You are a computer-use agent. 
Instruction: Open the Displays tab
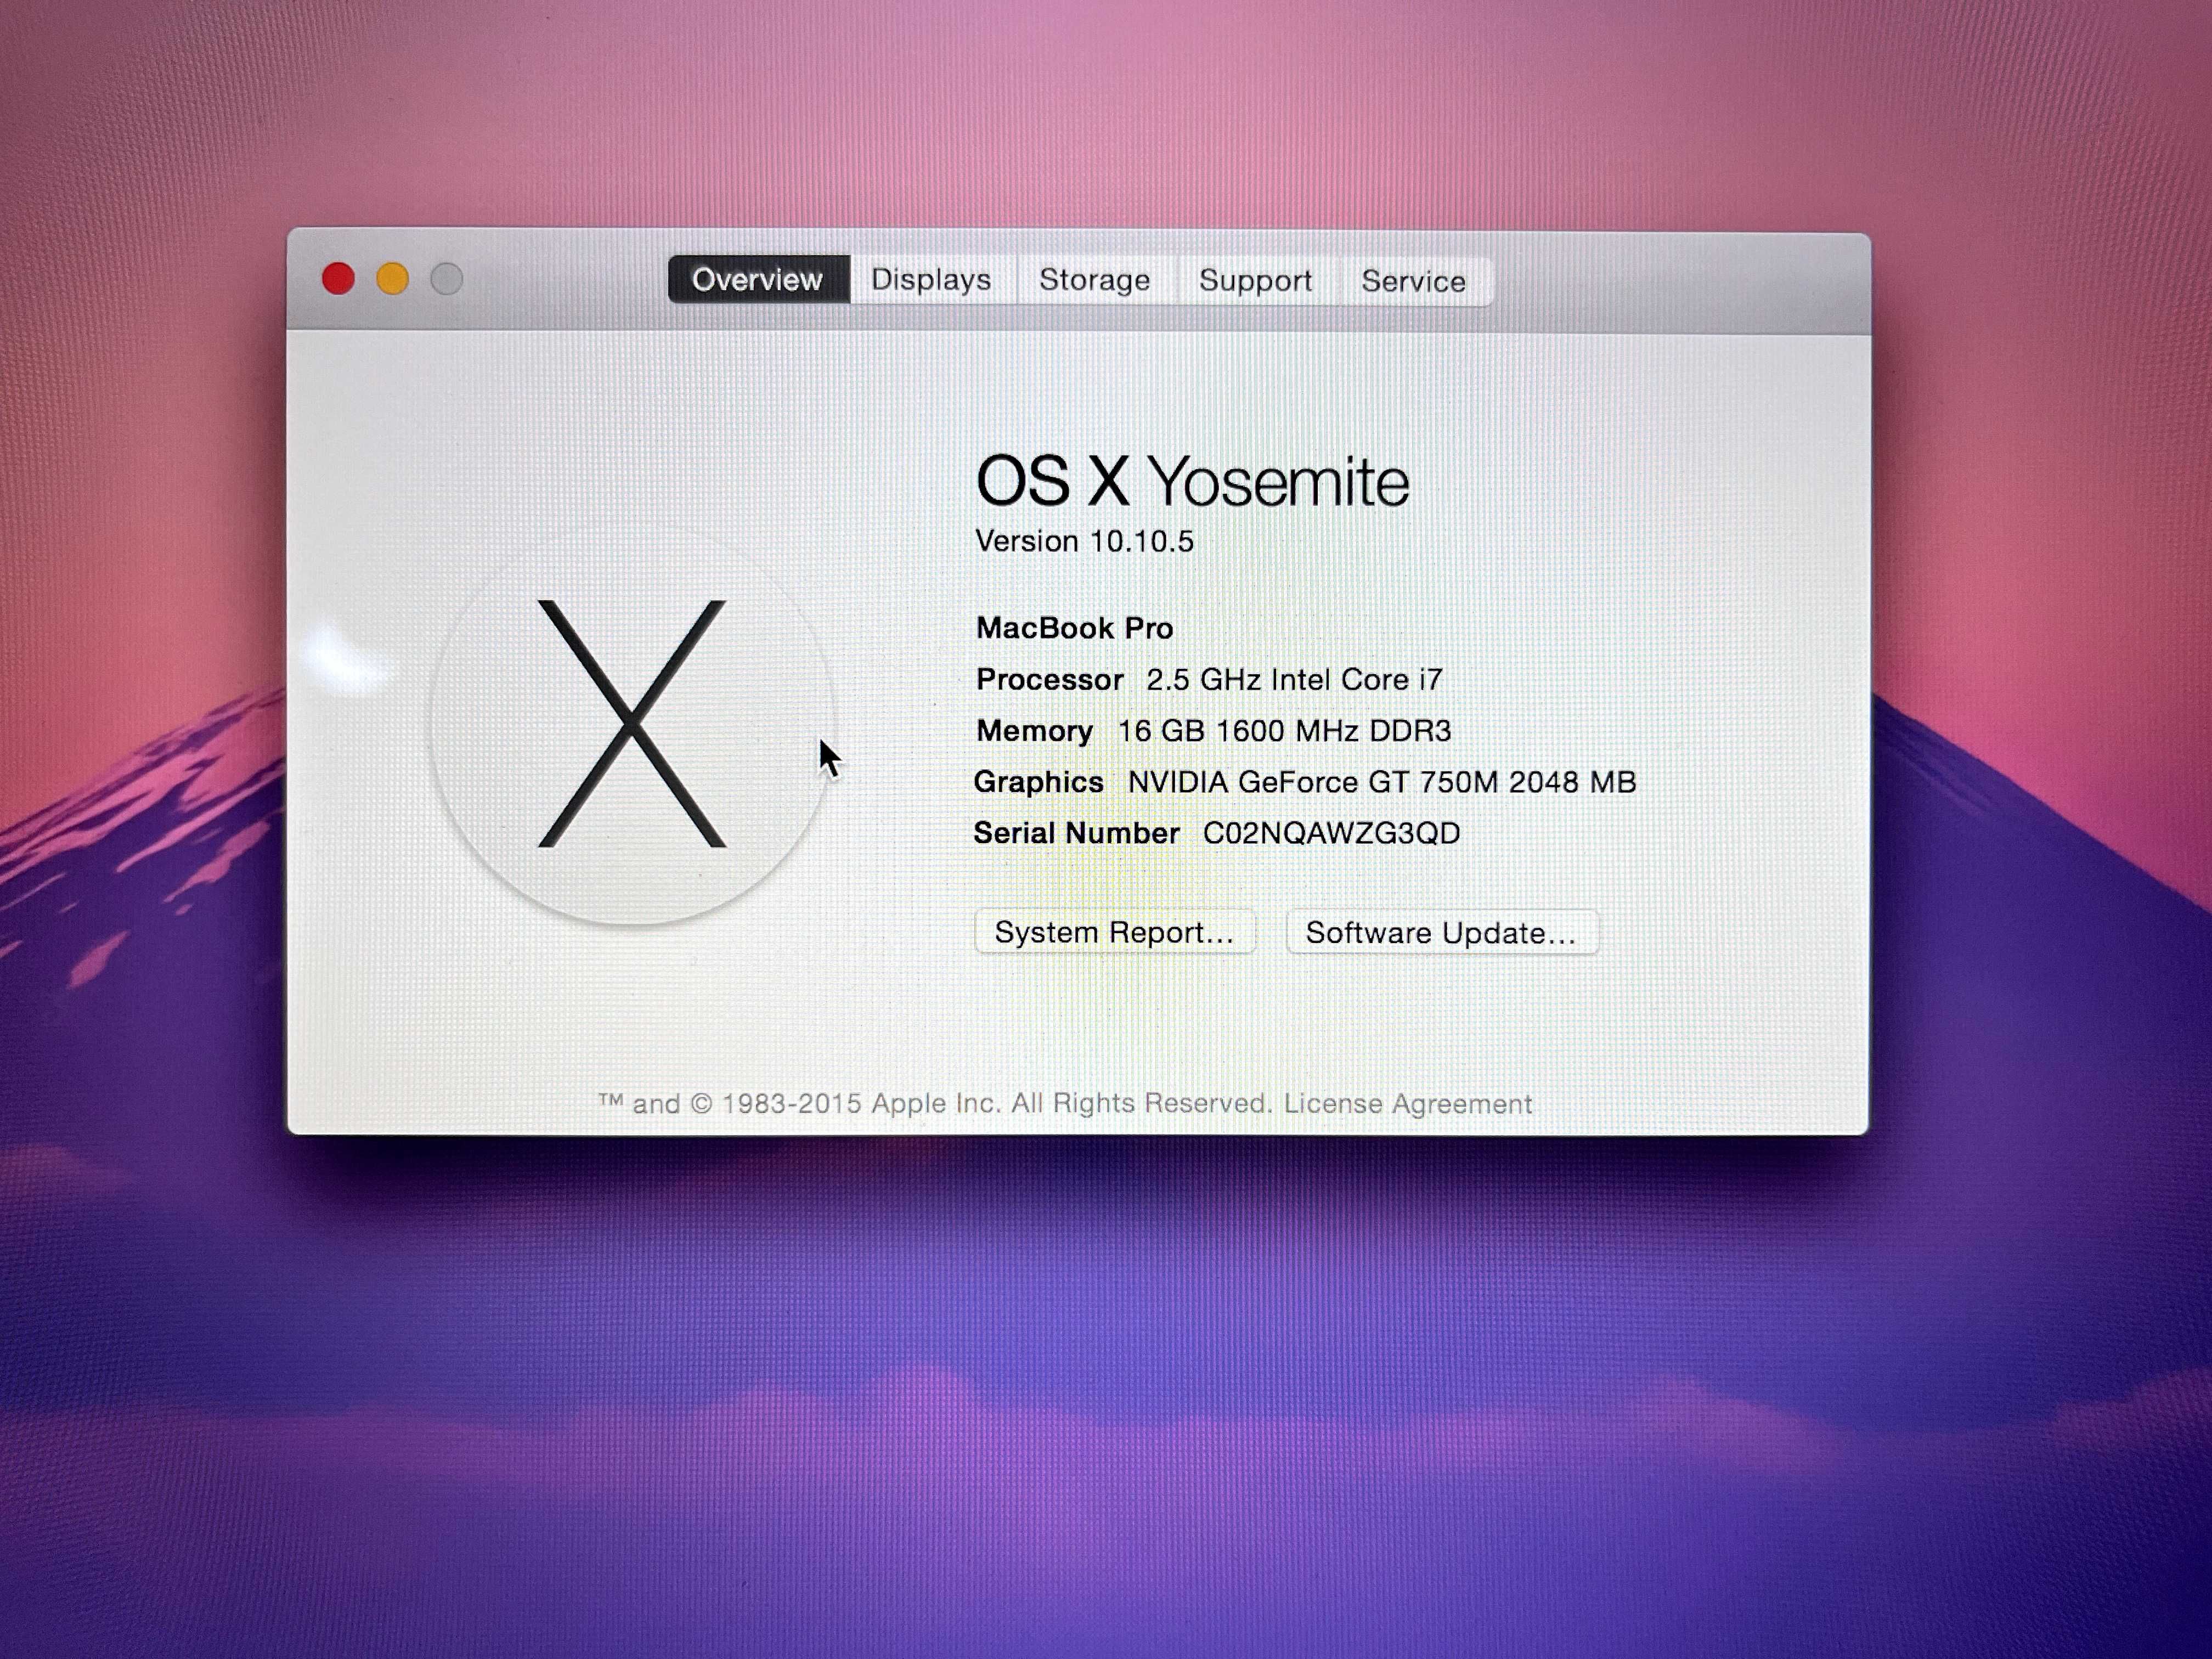[x=931, y=279]
